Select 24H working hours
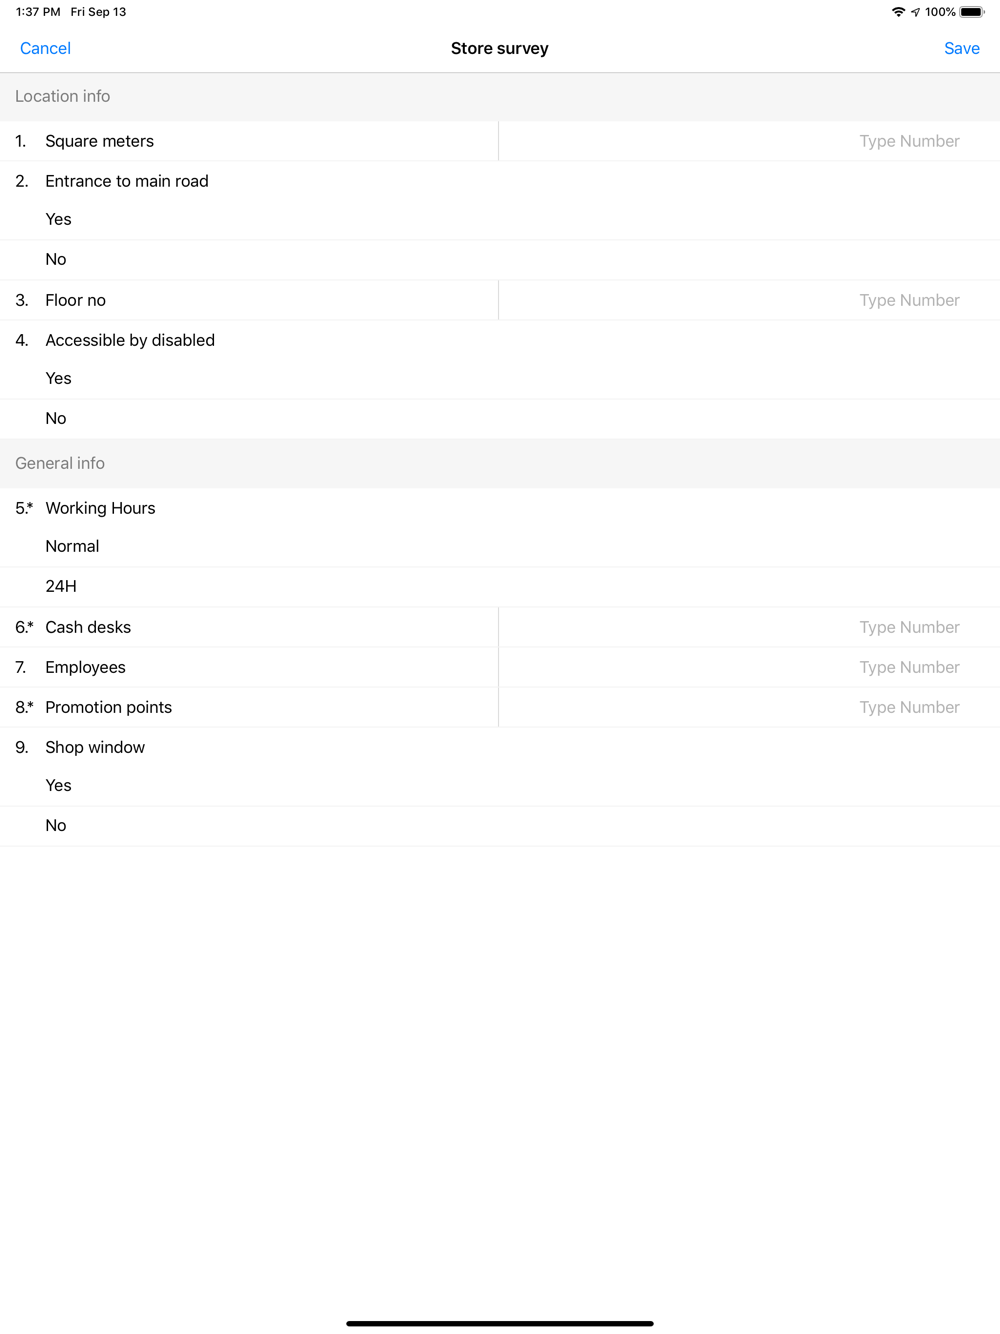Screen dimensions: 1000x1334 click(x=500, y=587)
